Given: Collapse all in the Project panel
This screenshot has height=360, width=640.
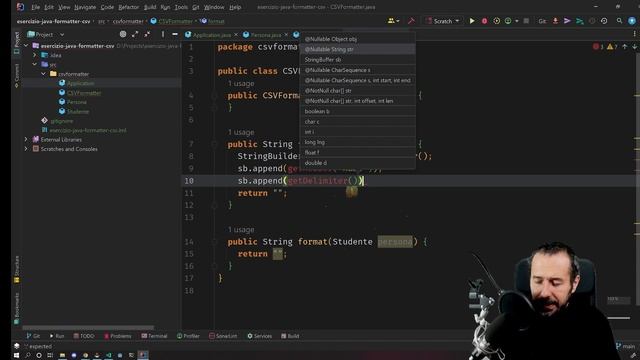Looking at the screenshot, I should [x=147, y=34].
